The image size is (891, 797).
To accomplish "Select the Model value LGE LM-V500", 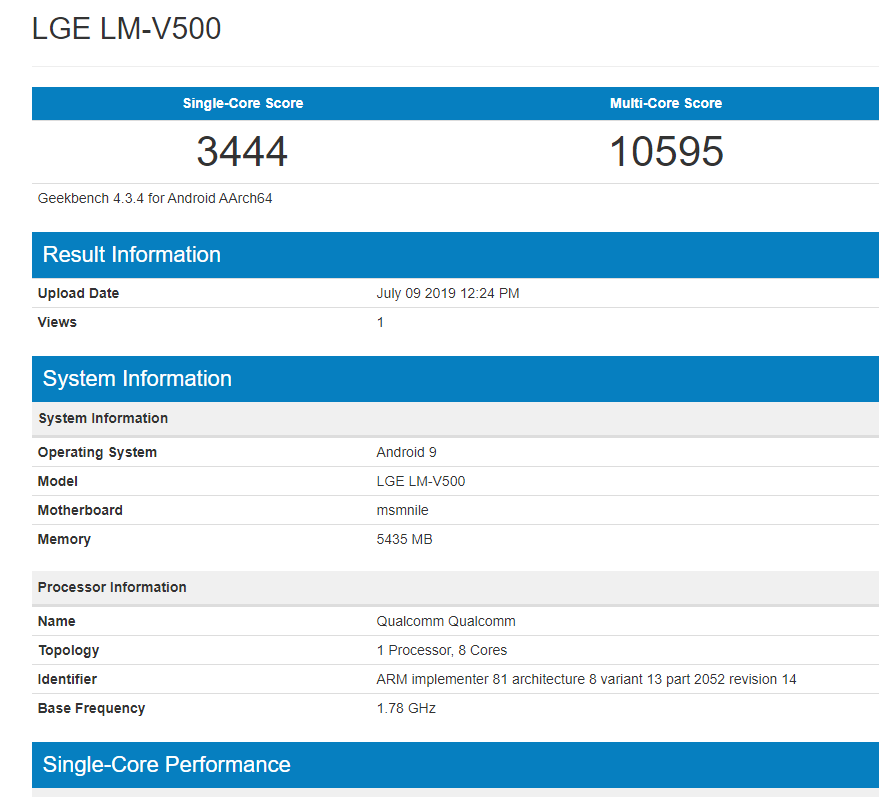I will point(420,481).
